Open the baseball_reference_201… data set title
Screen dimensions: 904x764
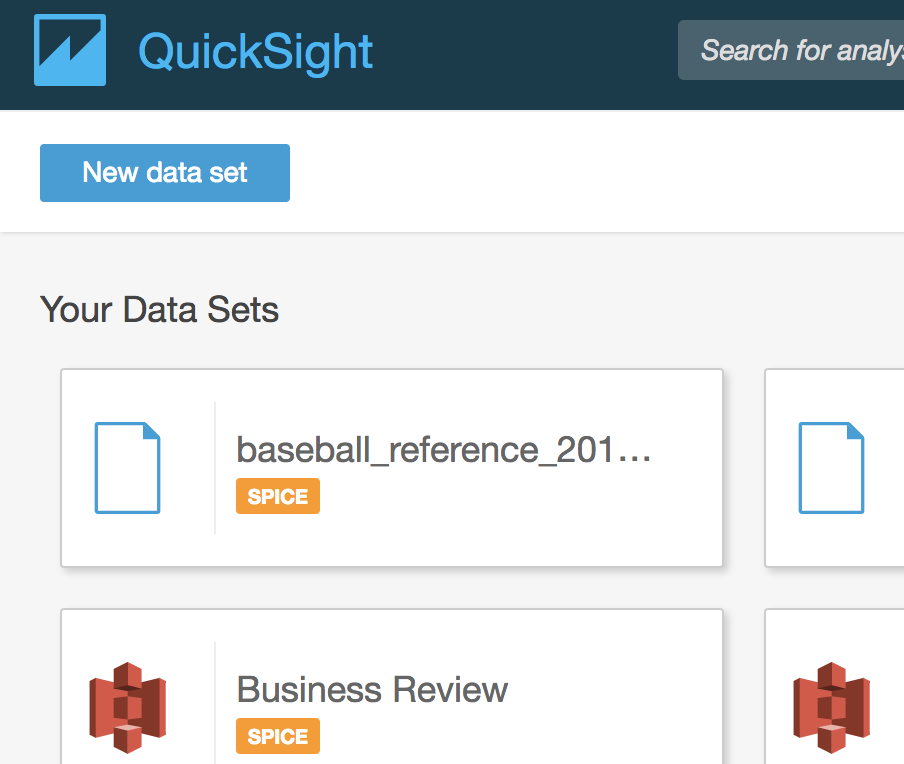coord(443,450)
